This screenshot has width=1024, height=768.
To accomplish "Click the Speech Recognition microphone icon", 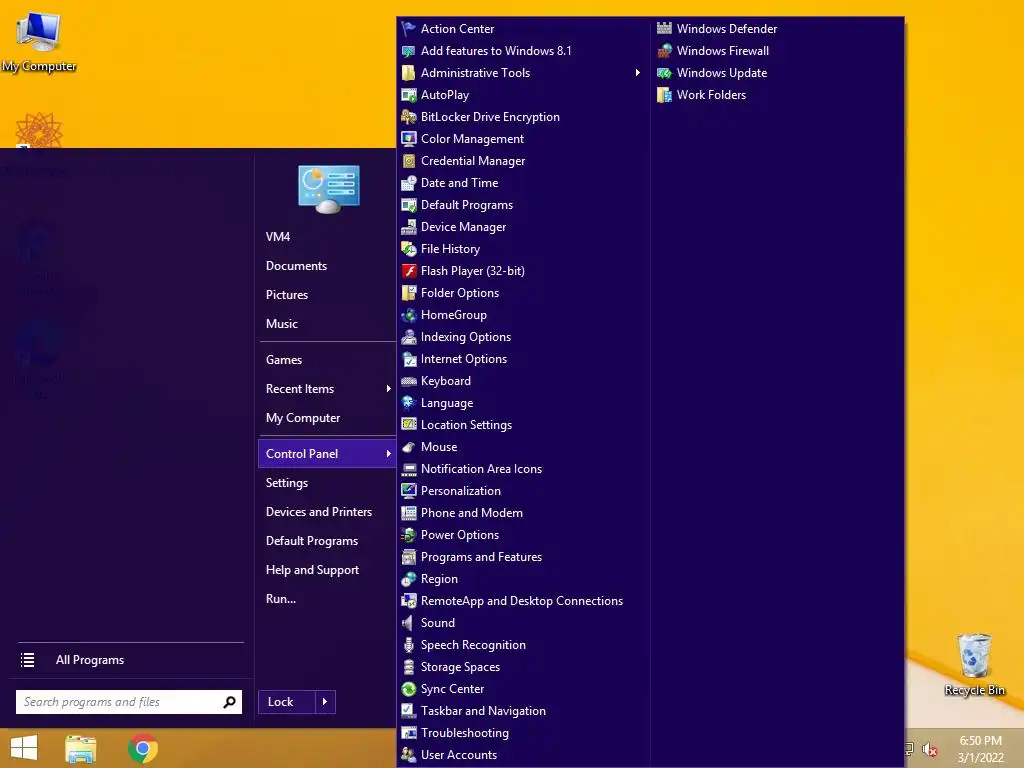I will pos(409,645).
